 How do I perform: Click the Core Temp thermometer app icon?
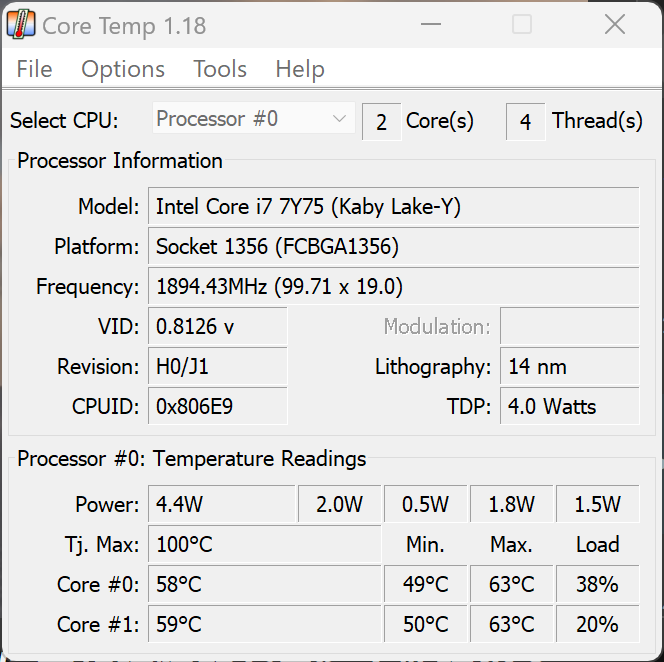21,25
